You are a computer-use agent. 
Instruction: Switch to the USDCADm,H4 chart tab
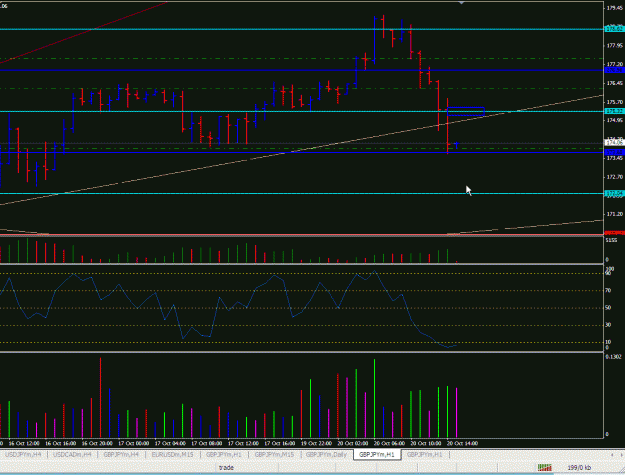coord(72,455)
